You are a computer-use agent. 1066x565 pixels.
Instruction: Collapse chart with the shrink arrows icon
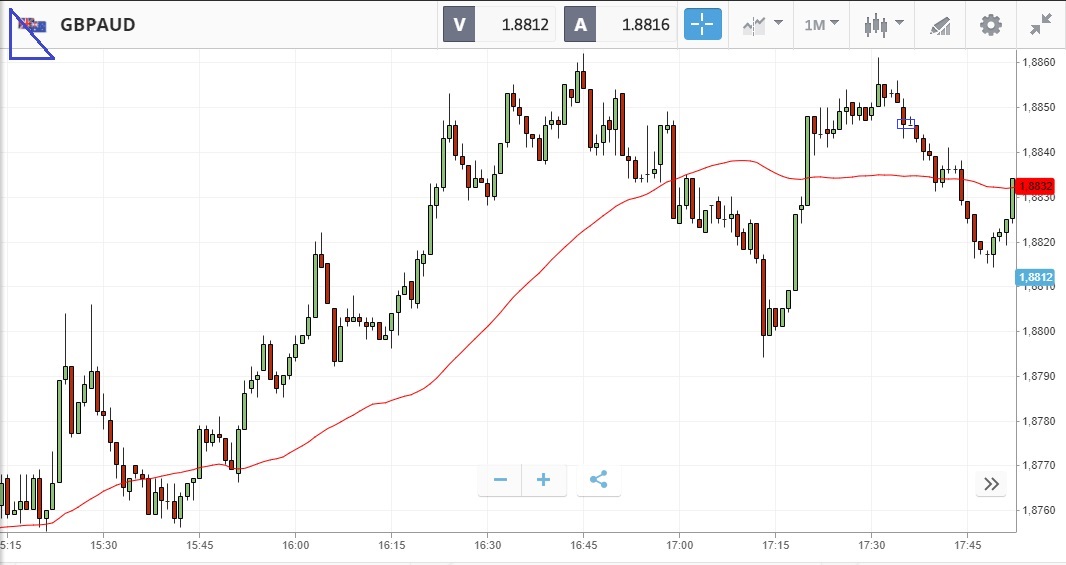click(x=1041, y=24)
